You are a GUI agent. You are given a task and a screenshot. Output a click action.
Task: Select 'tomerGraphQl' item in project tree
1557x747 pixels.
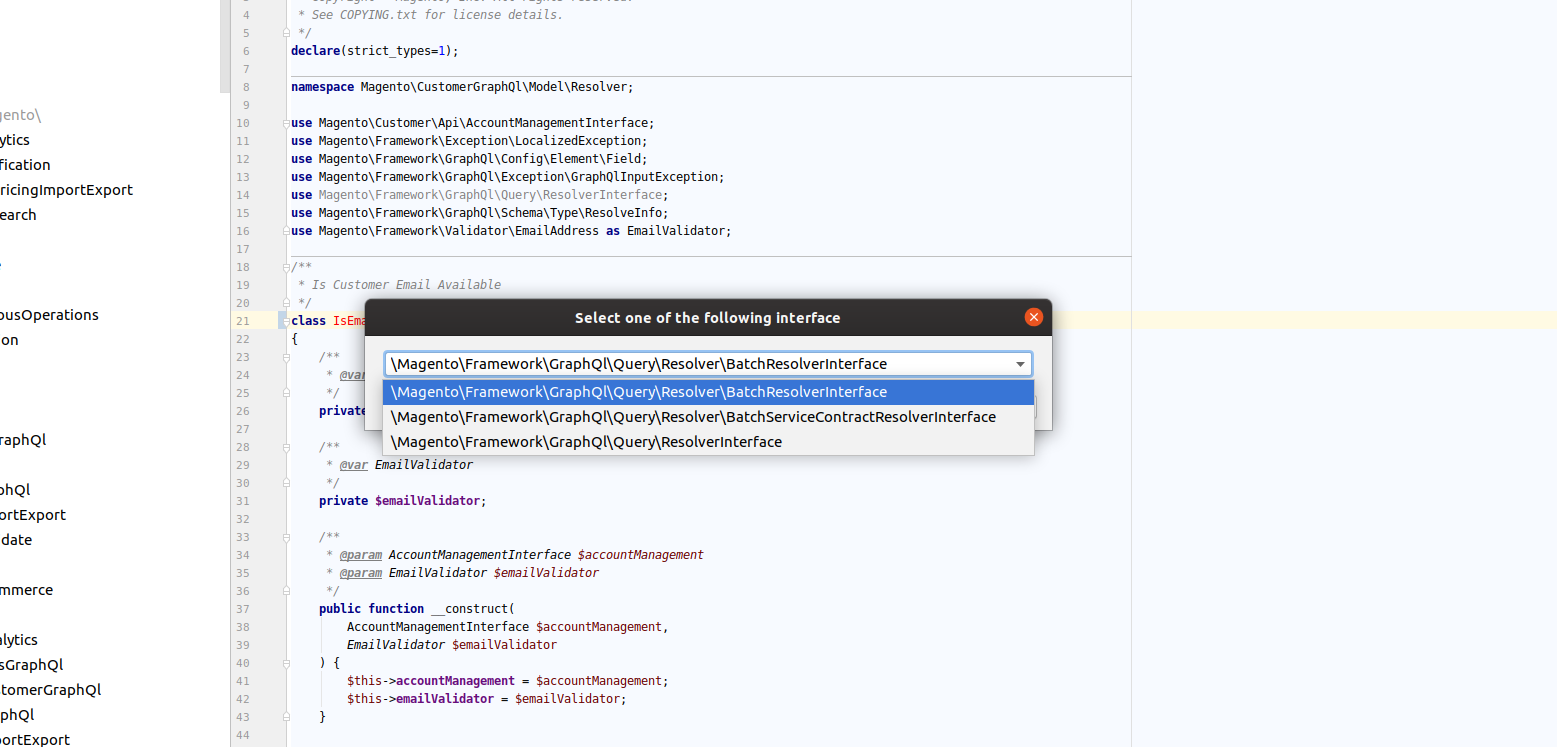coord(50,690)
